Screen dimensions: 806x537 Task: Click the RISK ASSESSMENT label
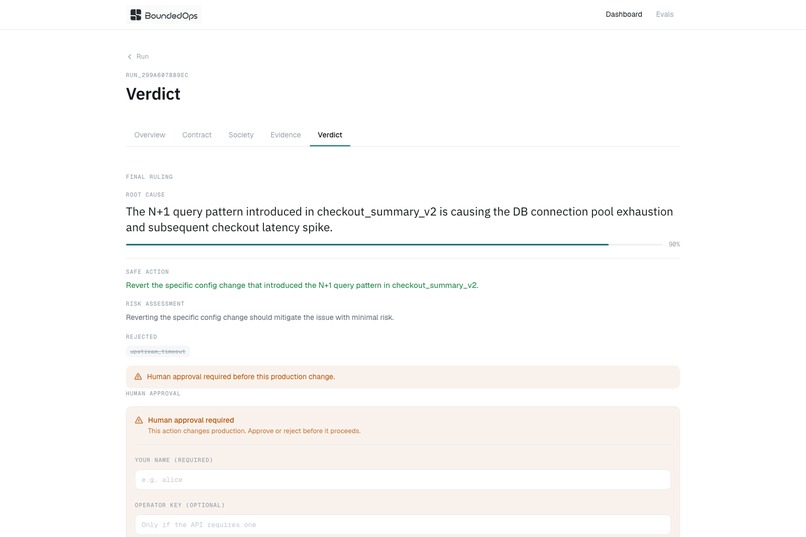(x=155, y=304)
